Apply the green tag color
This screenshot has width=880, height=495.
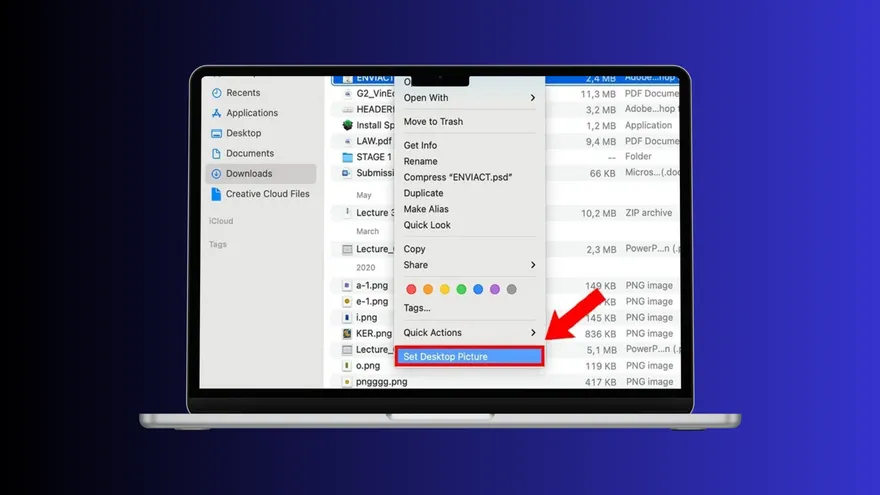click(461, 289)
